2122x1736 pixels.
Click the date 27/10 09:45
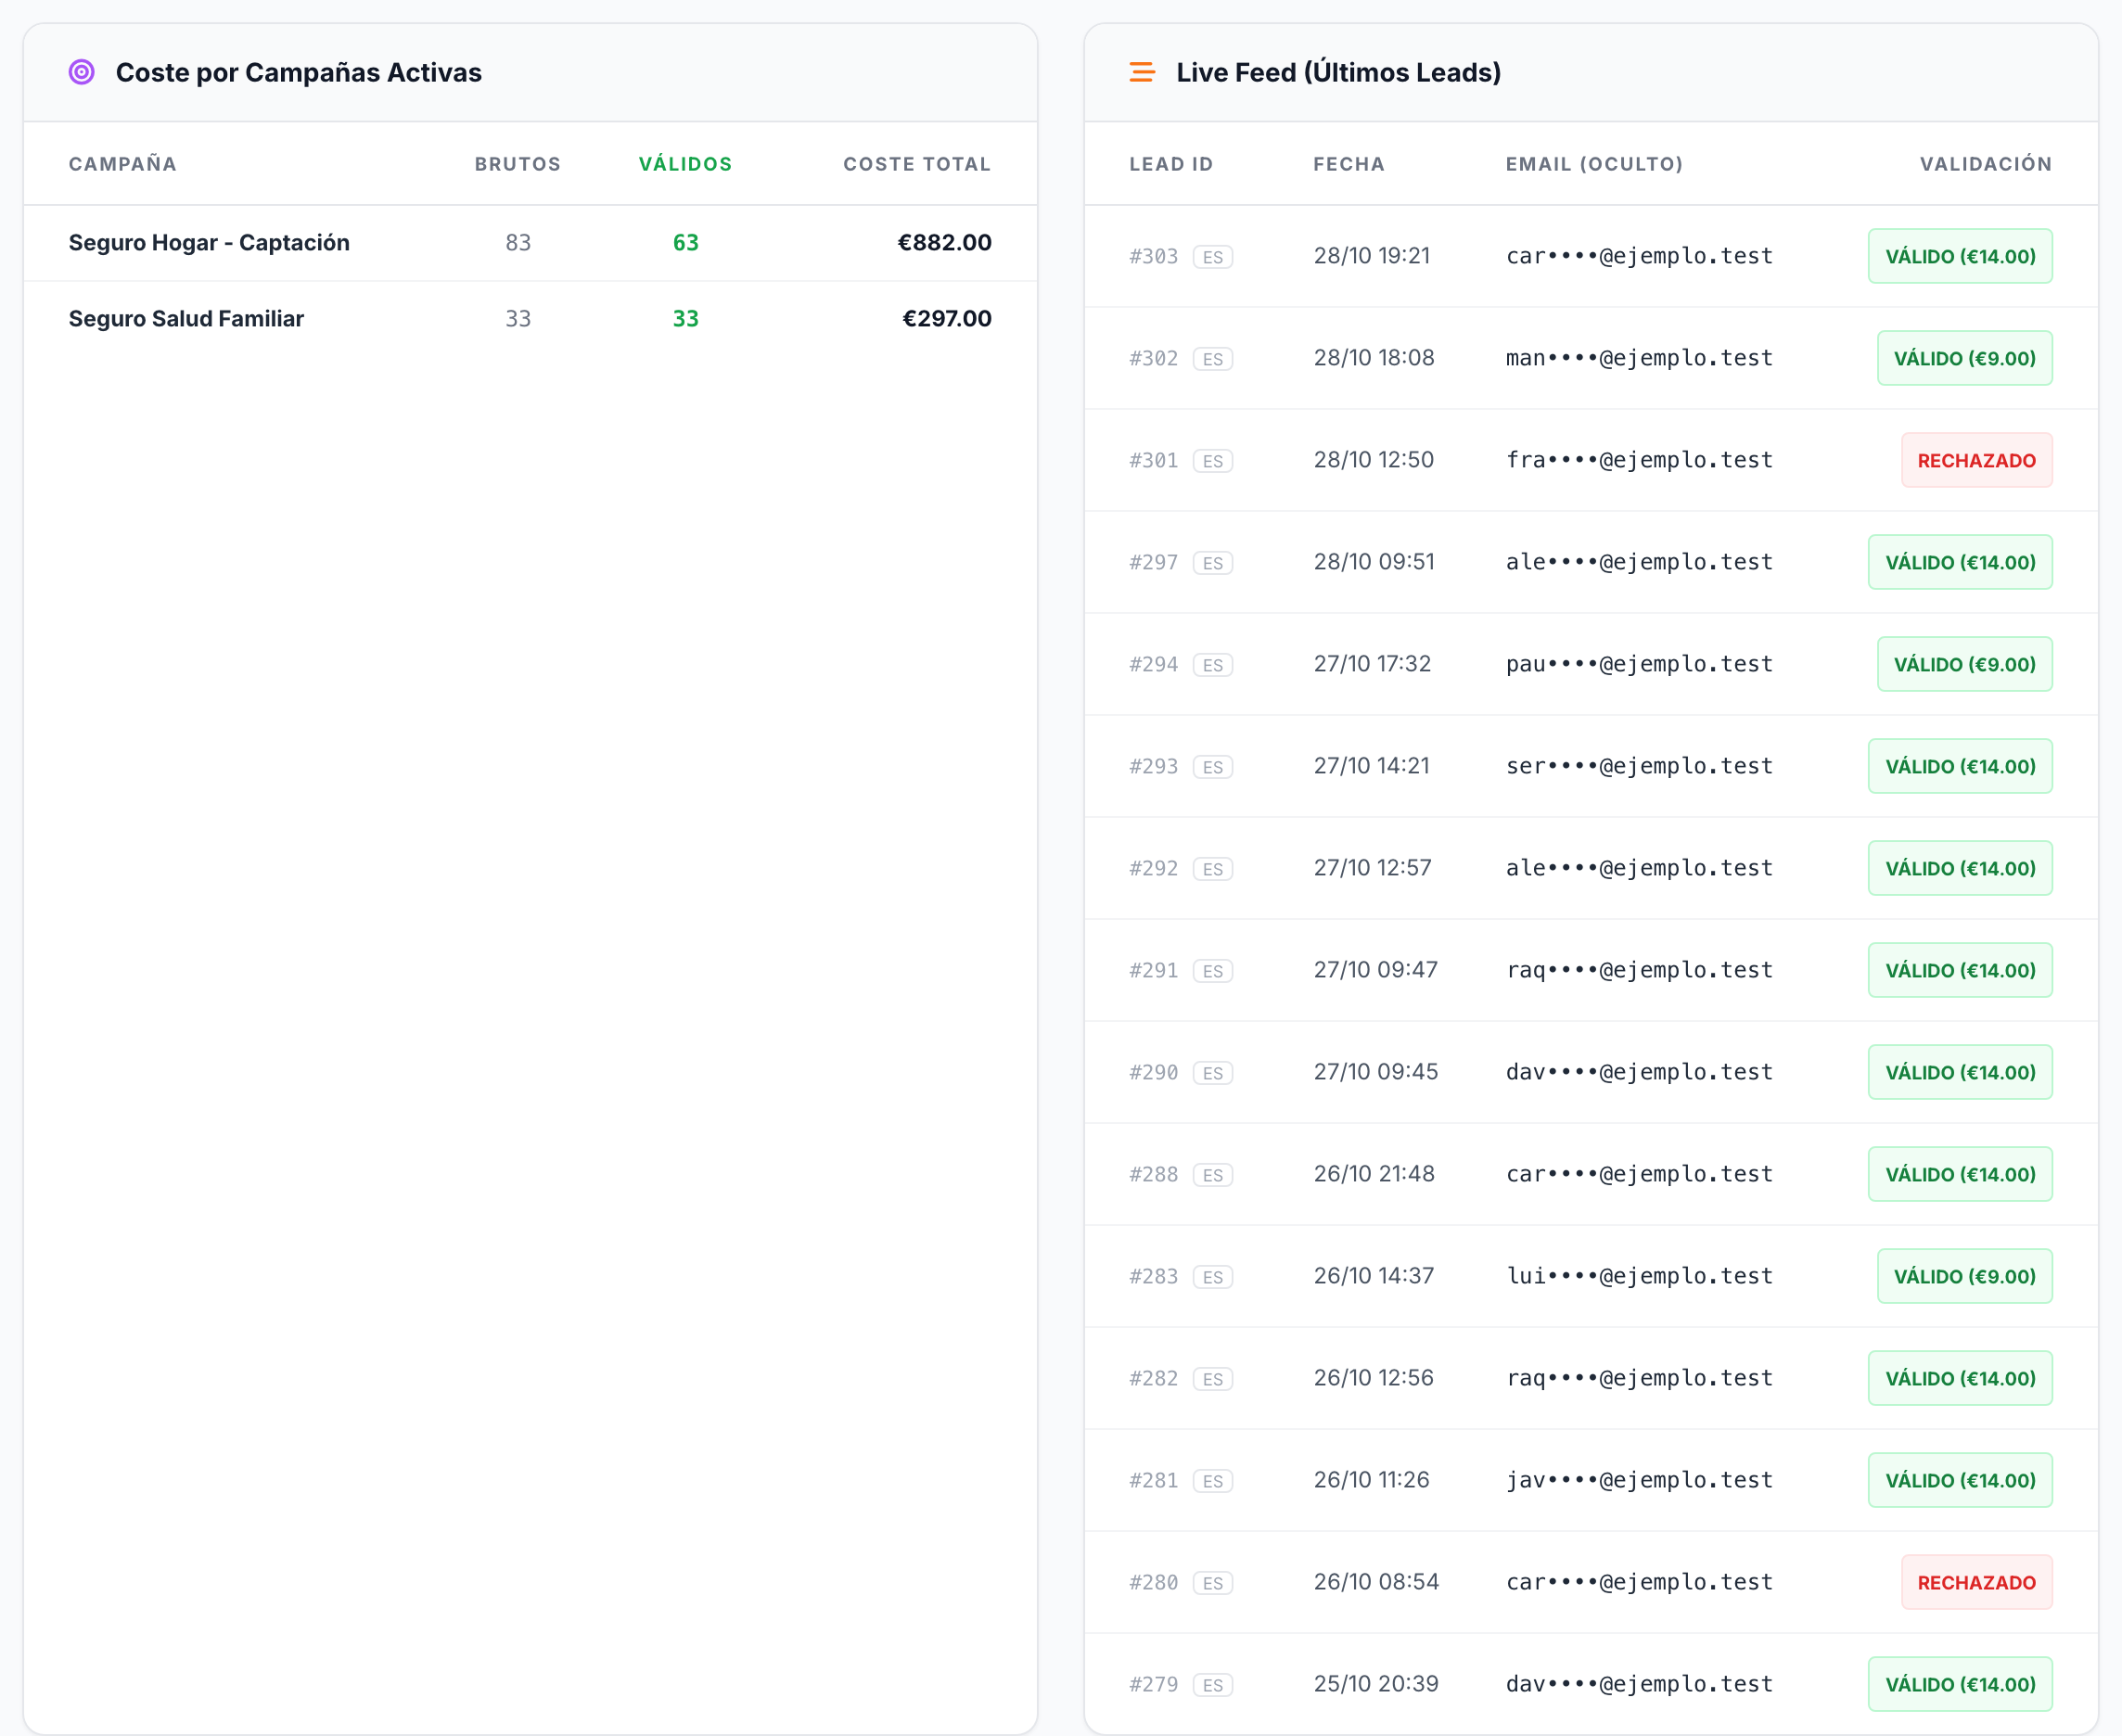1376,1072
